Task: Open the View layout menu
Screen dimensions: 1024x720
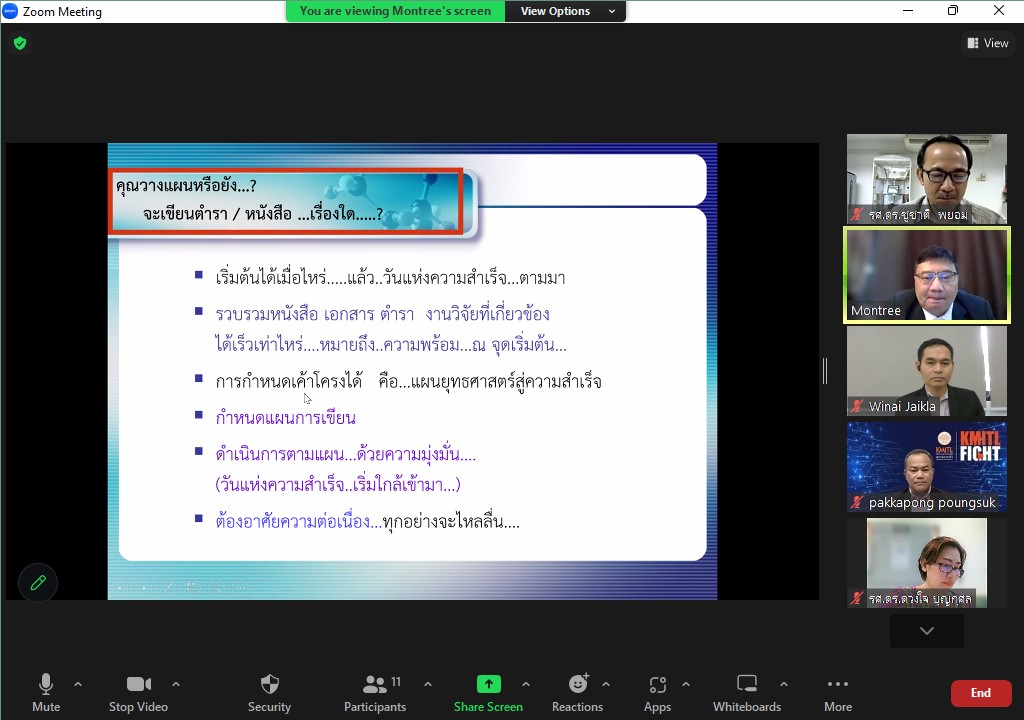Action: pyautogui.click(x=988, y=43)
